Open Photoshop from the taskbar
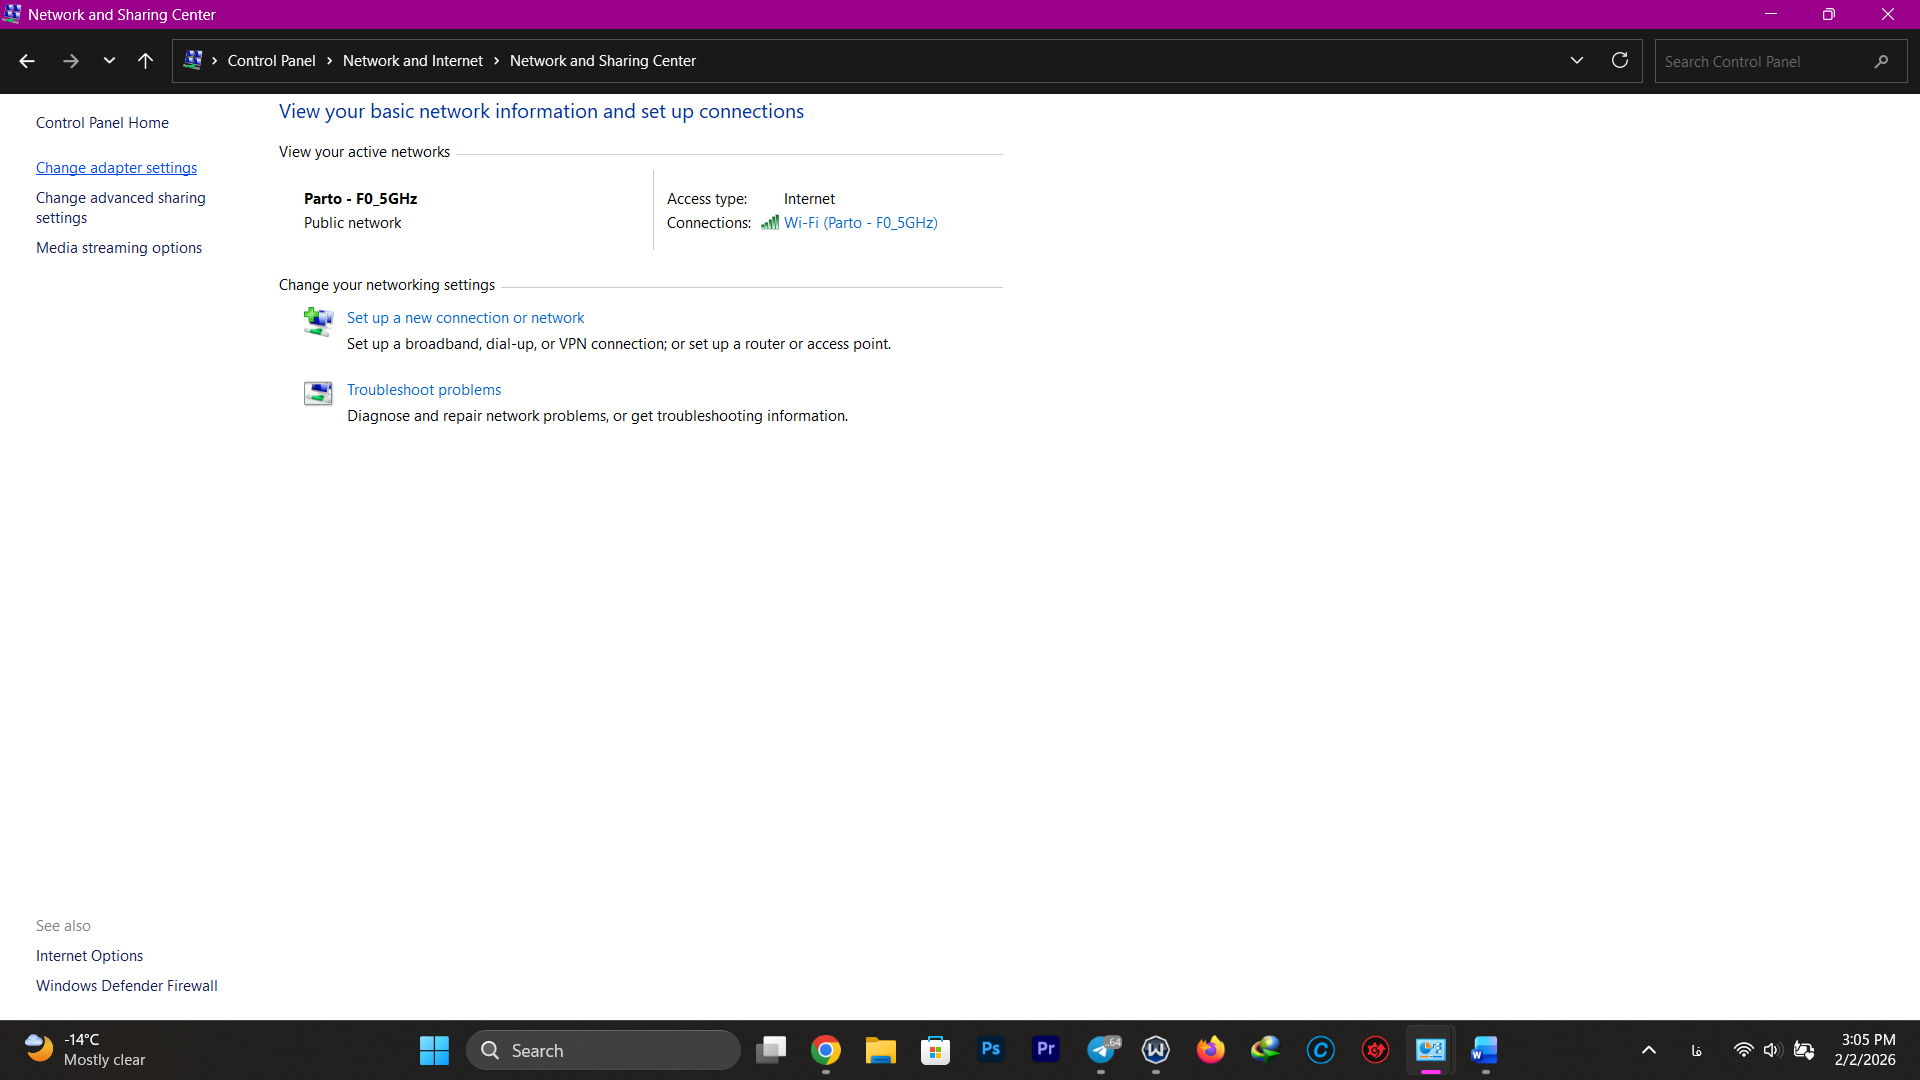Image resolution: width=1920 pixels, height=1080 pixels. point(991,1049)
